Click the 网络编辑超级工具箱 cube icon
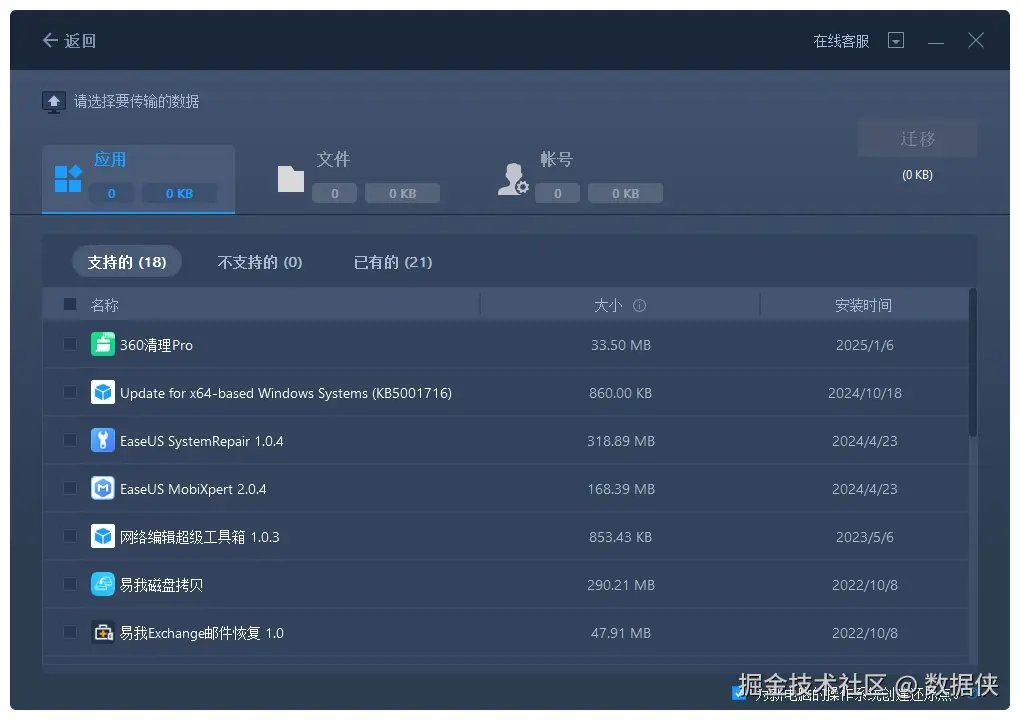The height and width of the screenshot is (720, 1020). coord(103,536)
